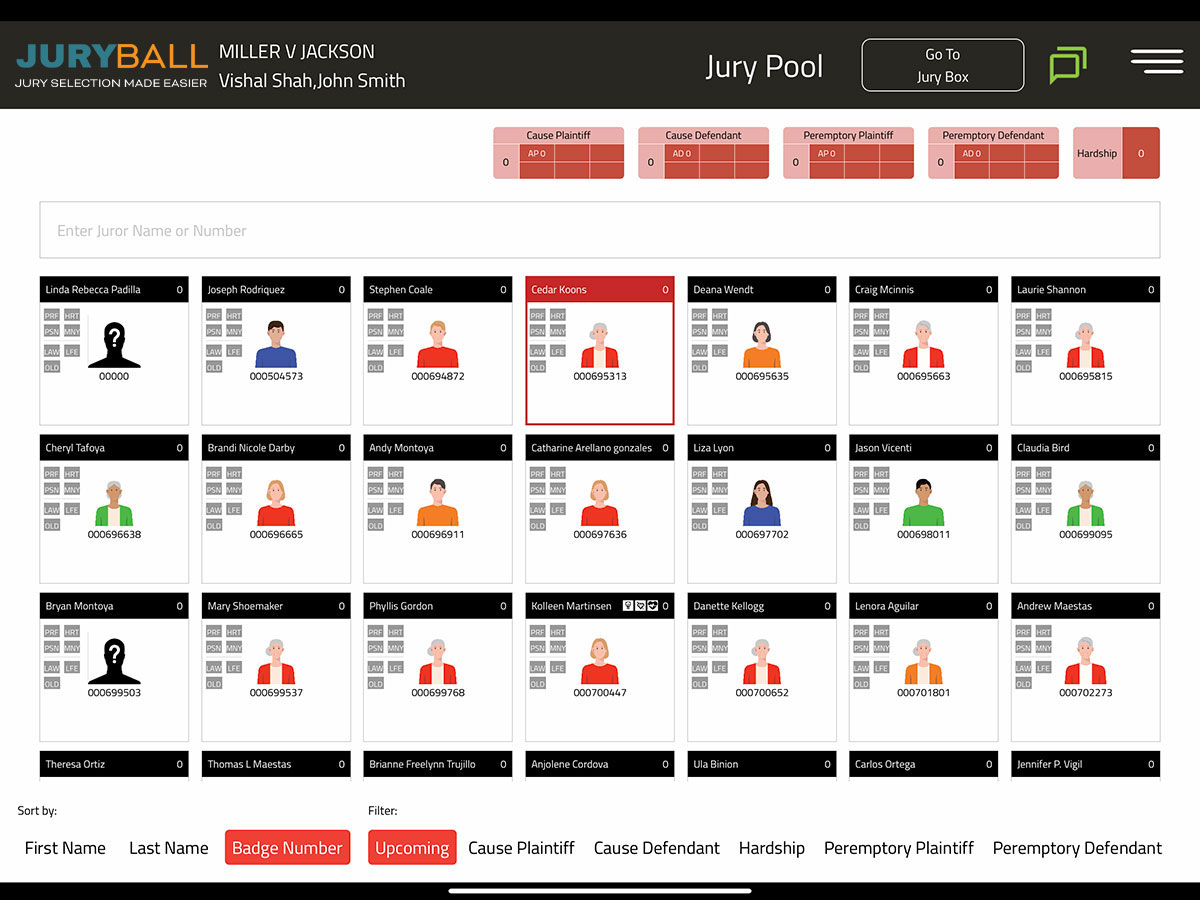1200x900 pixels.
Task: Click Liza Lyon's avatar image
Action: (x=761, y=502)
